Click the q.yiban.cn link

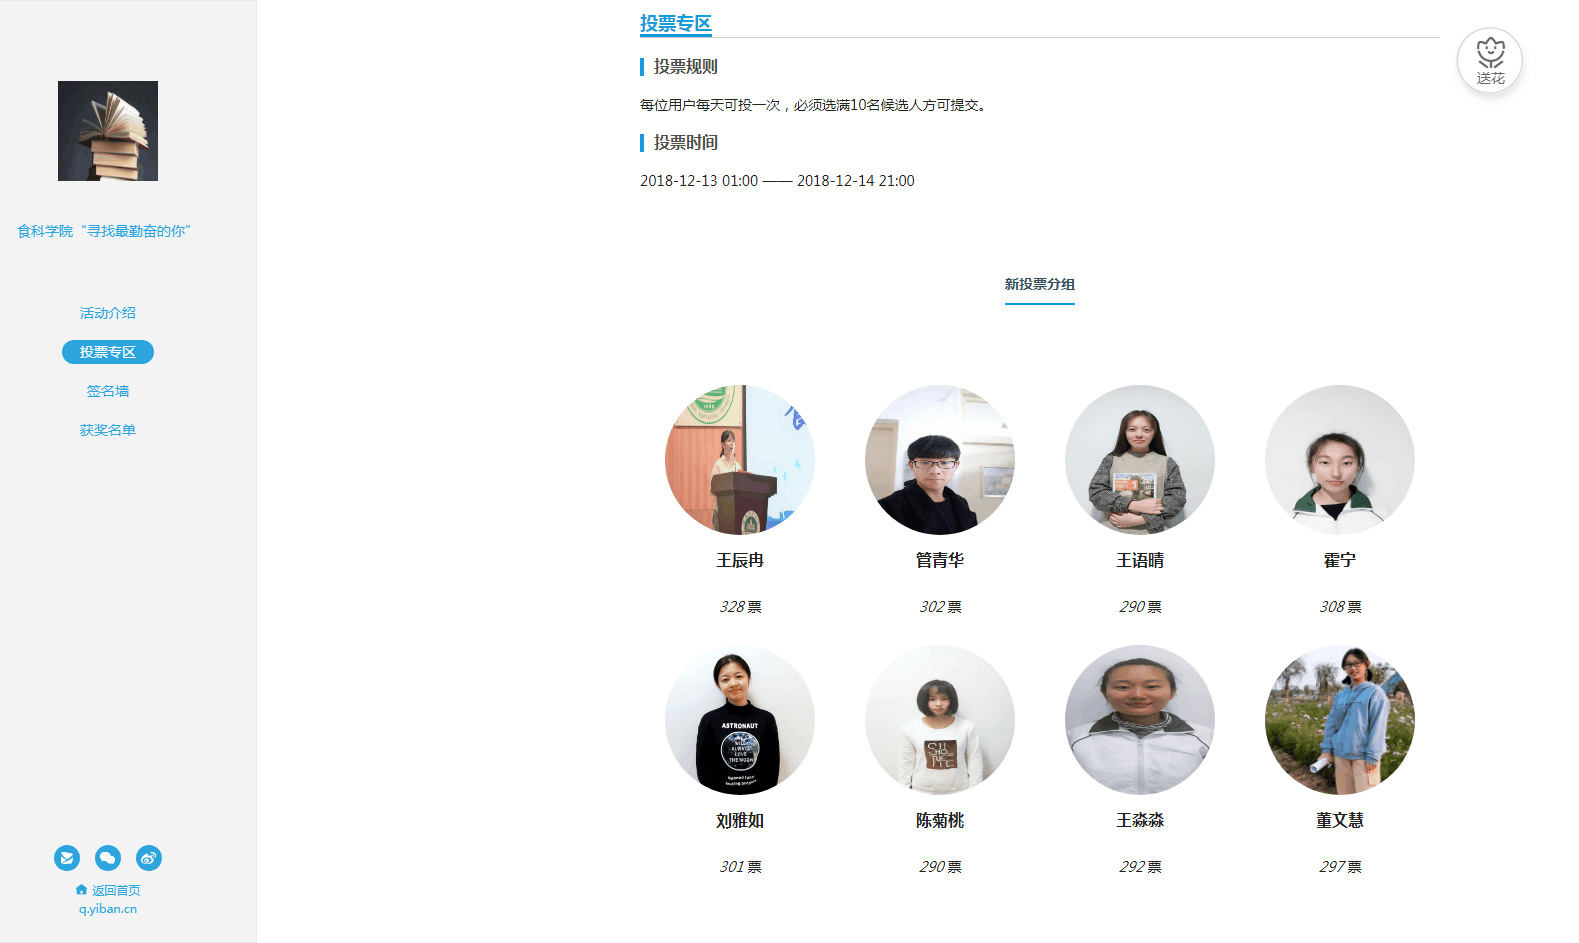(108, 909)
